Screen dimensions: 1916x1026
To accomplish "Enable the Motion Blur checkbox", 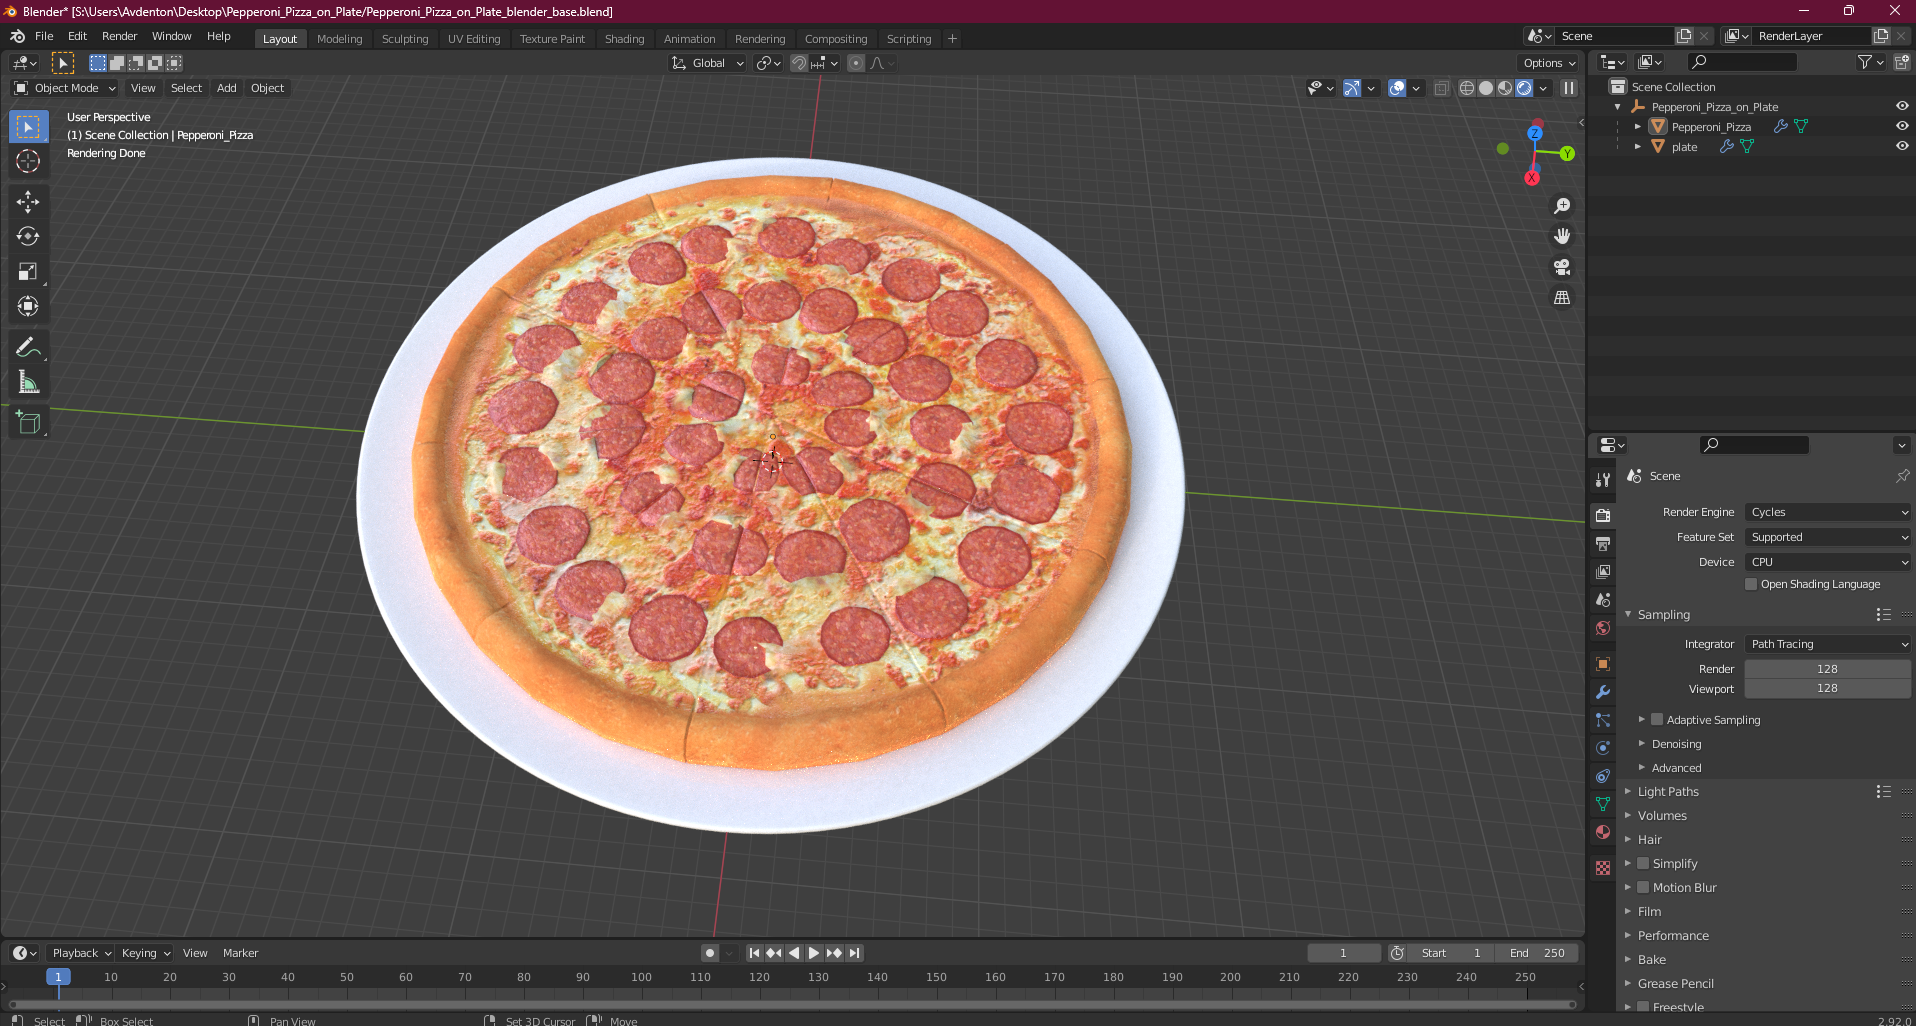I will [x=1643, y=887].
